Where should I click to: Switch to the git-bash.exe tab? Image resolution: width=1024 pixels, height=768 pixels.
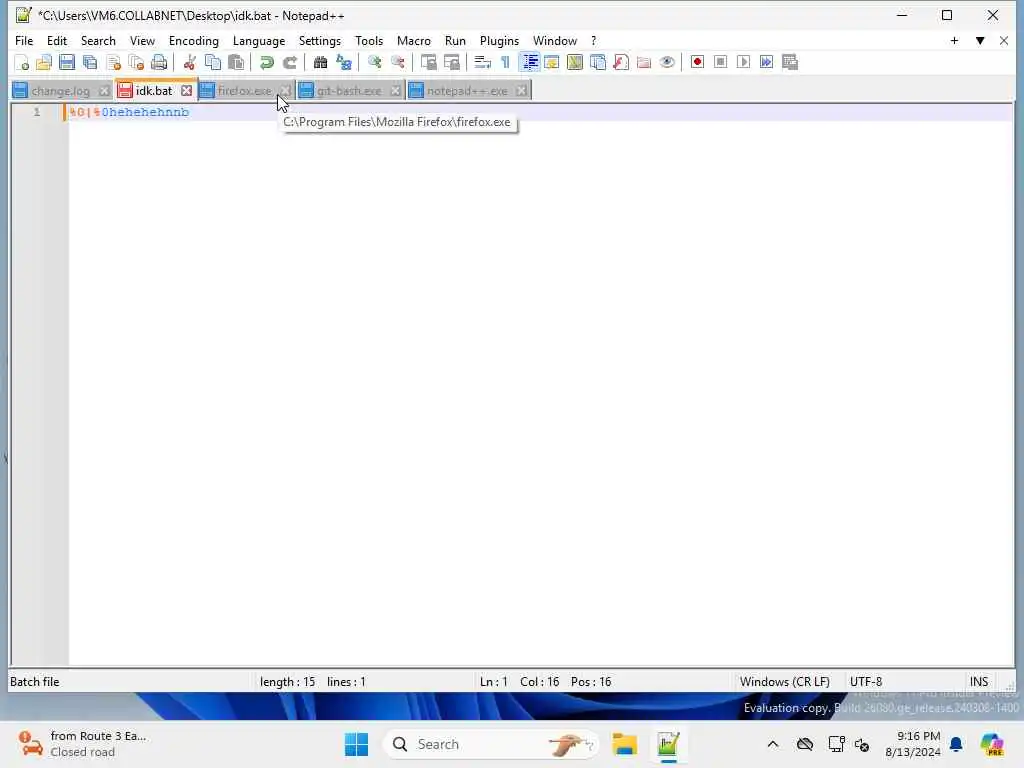tap(349, 91)
